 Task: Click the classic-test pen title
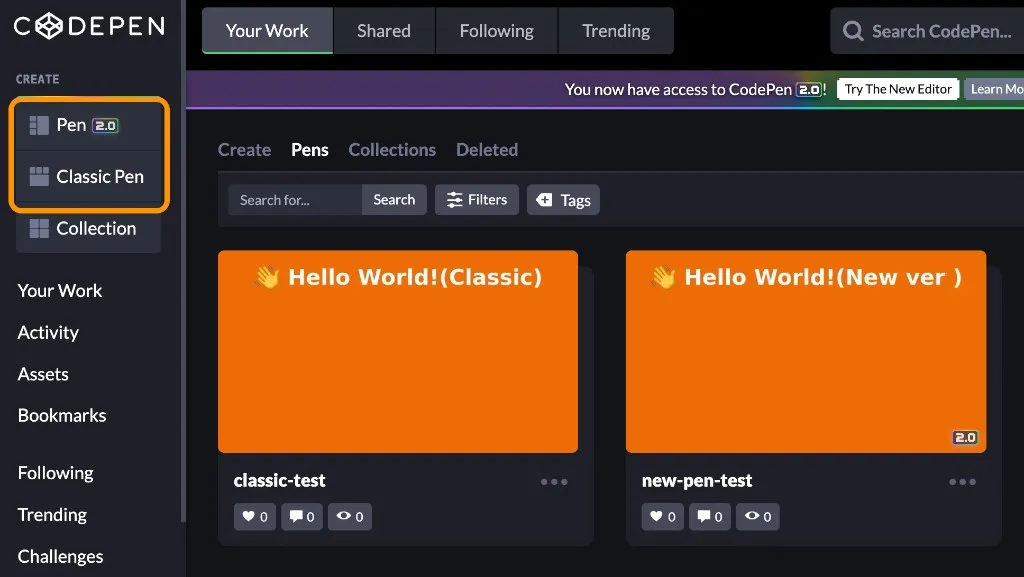coord(280,480)
